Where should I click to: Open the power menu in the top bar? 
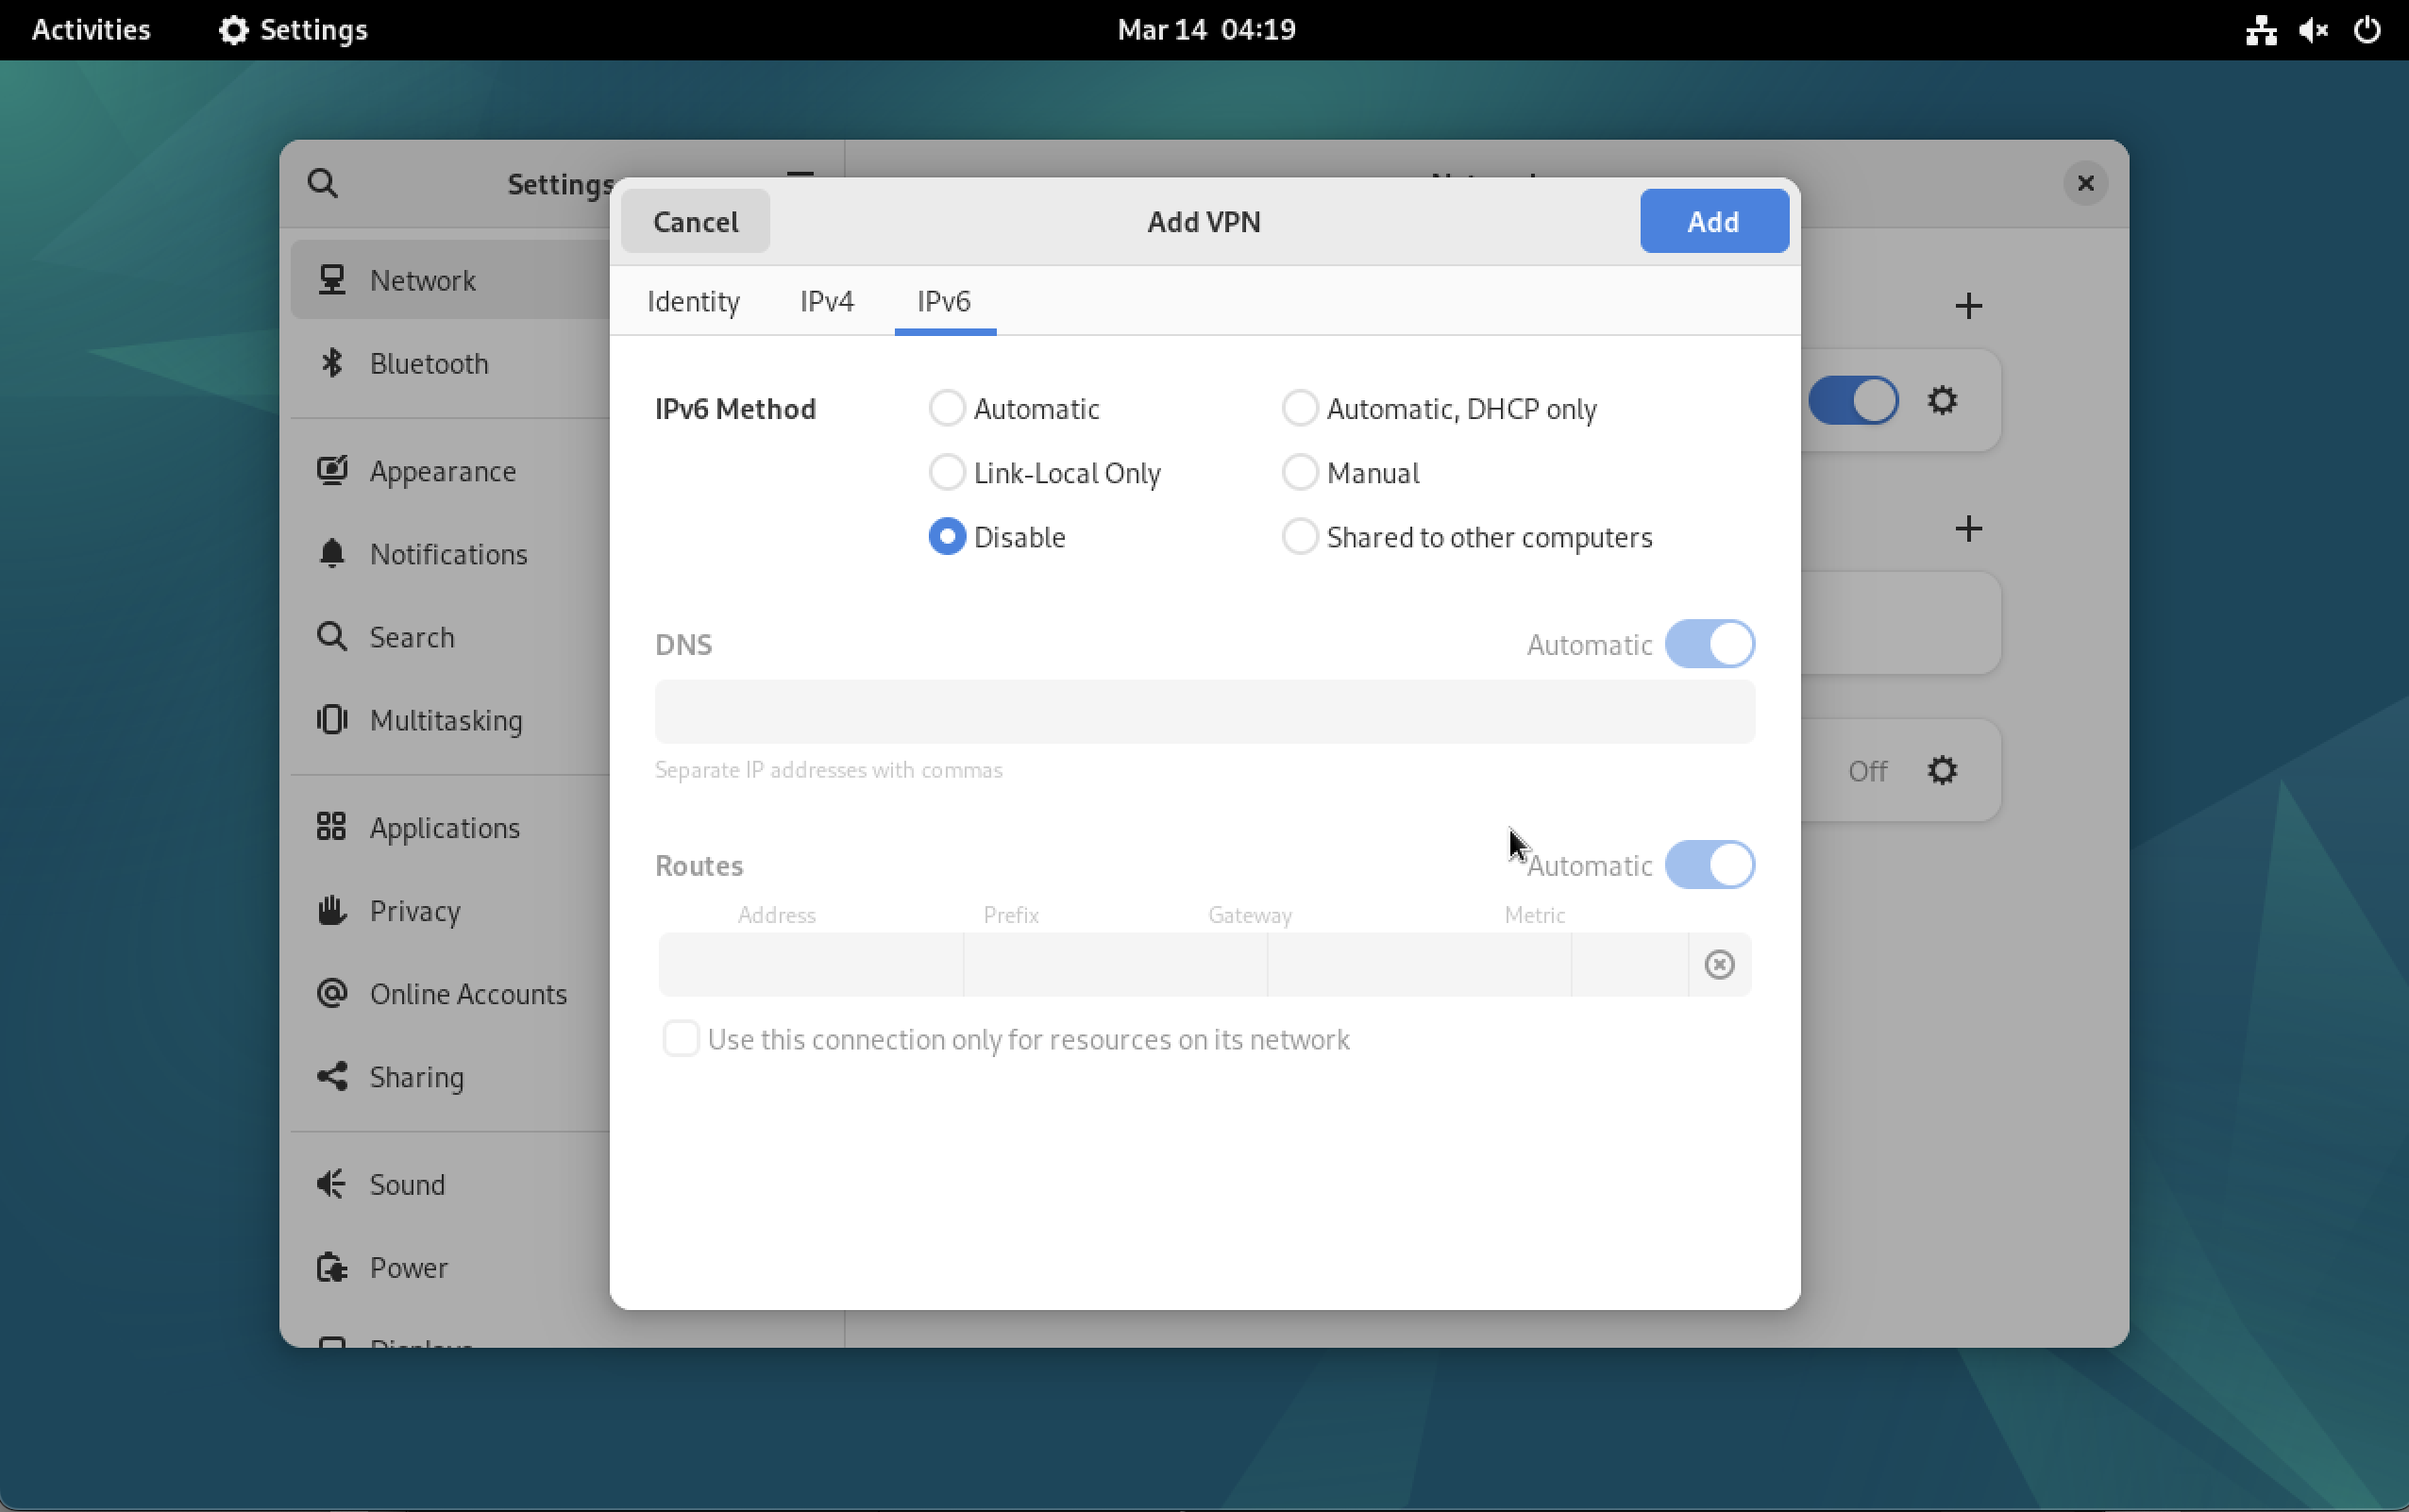[2367, 30]
